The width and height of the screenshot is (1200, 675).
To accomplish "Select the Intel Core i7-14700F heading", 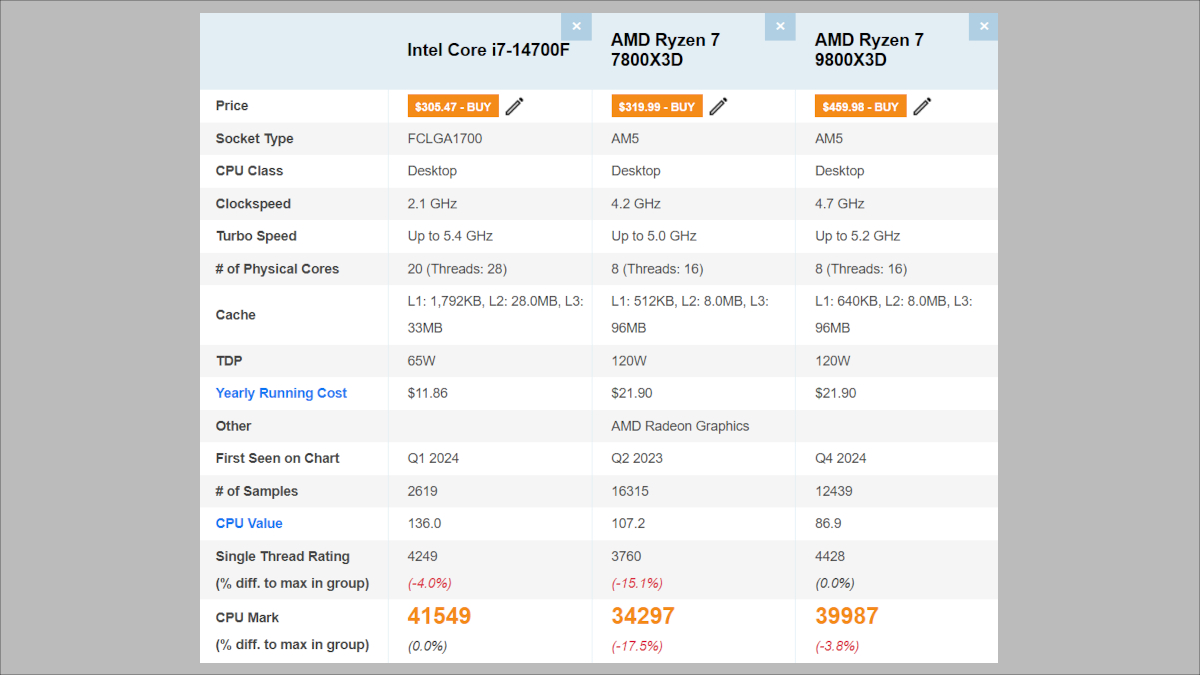I will tap(488, 50).
